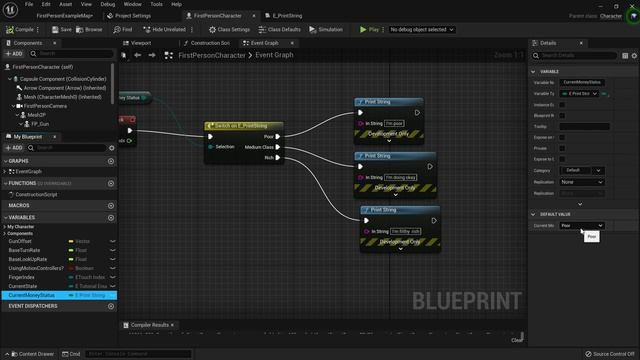Toggle the Instance Editable checkbox
The width and height of the screenshot is (640, 360).
tap(562, 104)
